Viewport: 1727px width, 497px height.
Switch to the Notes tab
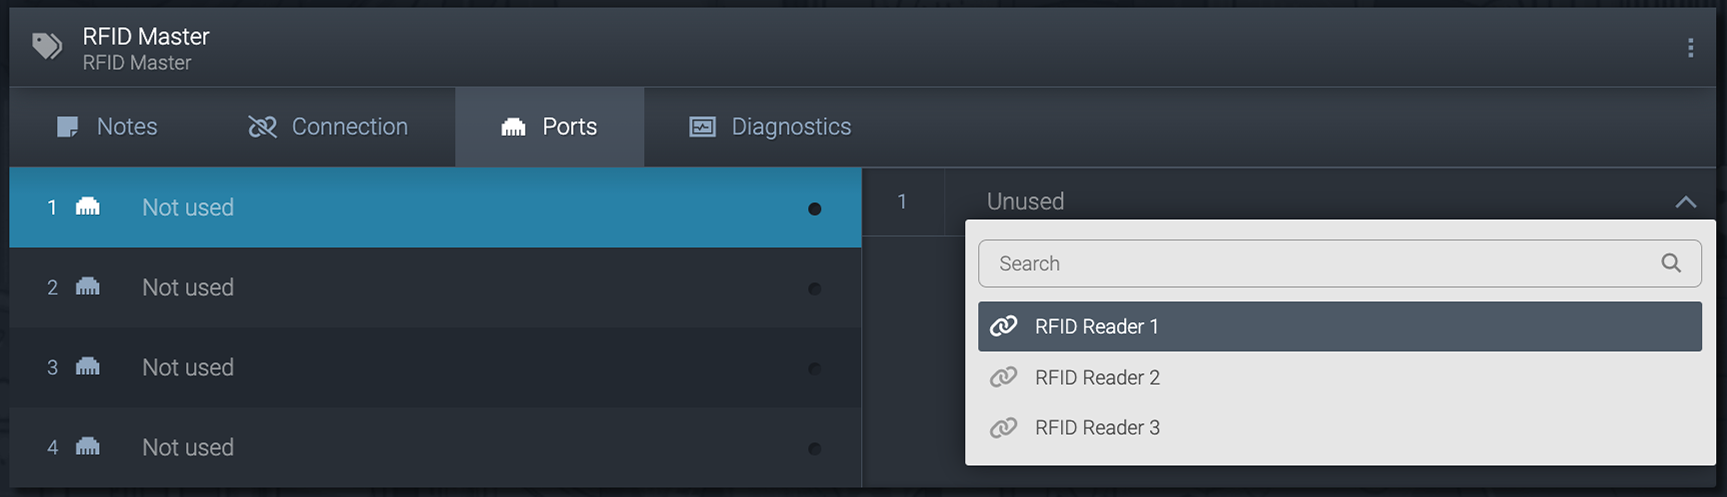[x=108, y=127]
